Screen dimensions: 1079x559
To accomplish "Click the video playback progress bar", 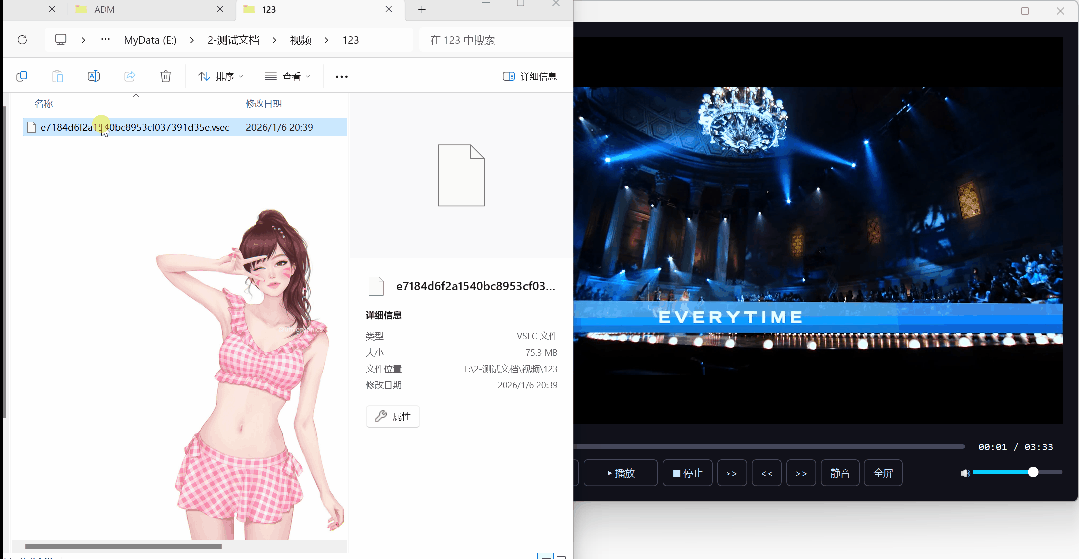I will coord(769,447).
